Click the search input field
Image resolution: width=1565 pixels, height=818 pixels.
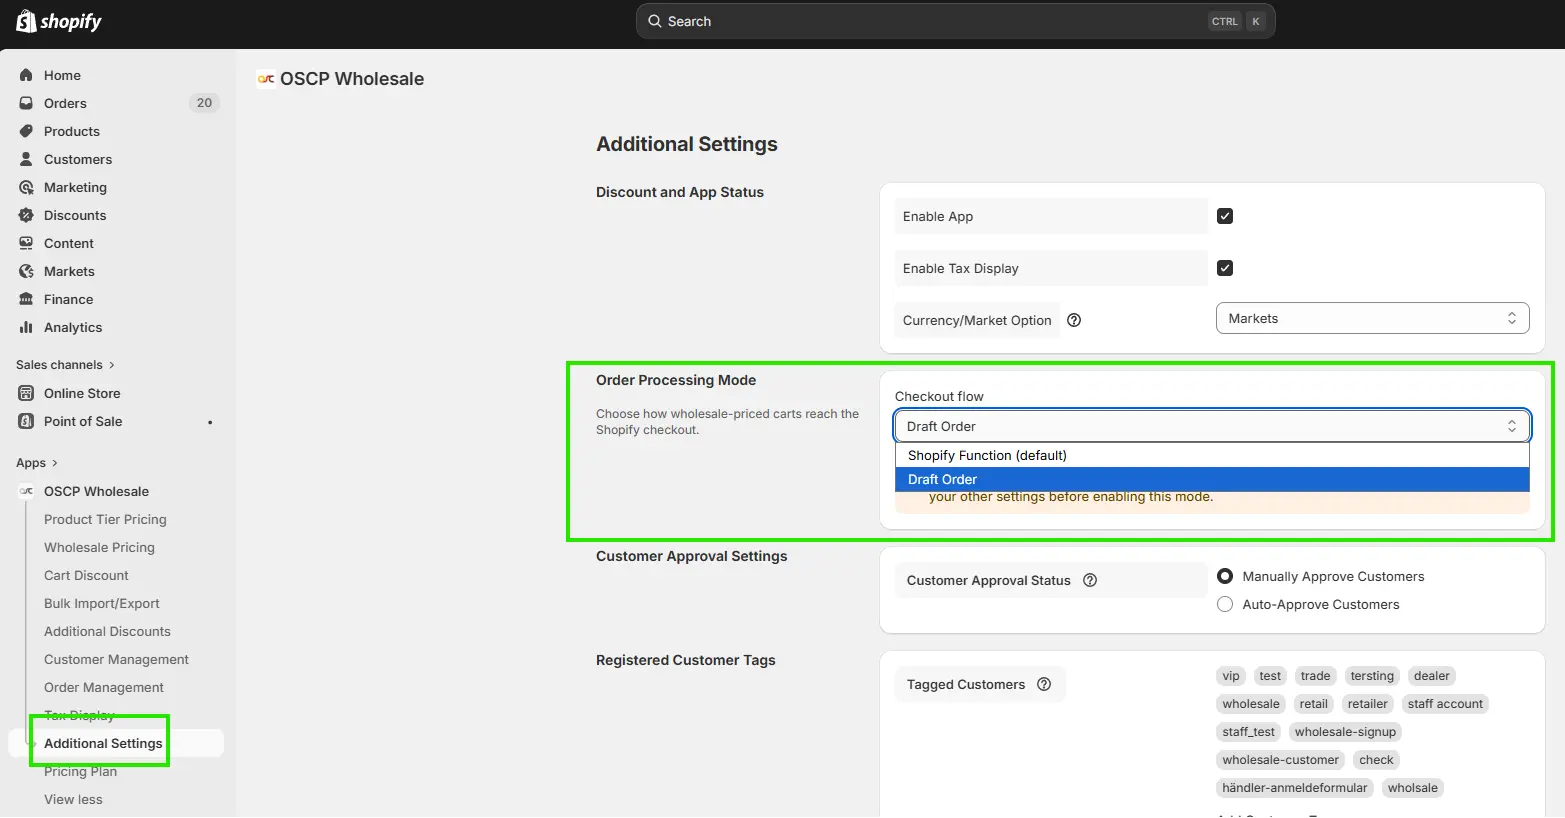tap(955, 21)
